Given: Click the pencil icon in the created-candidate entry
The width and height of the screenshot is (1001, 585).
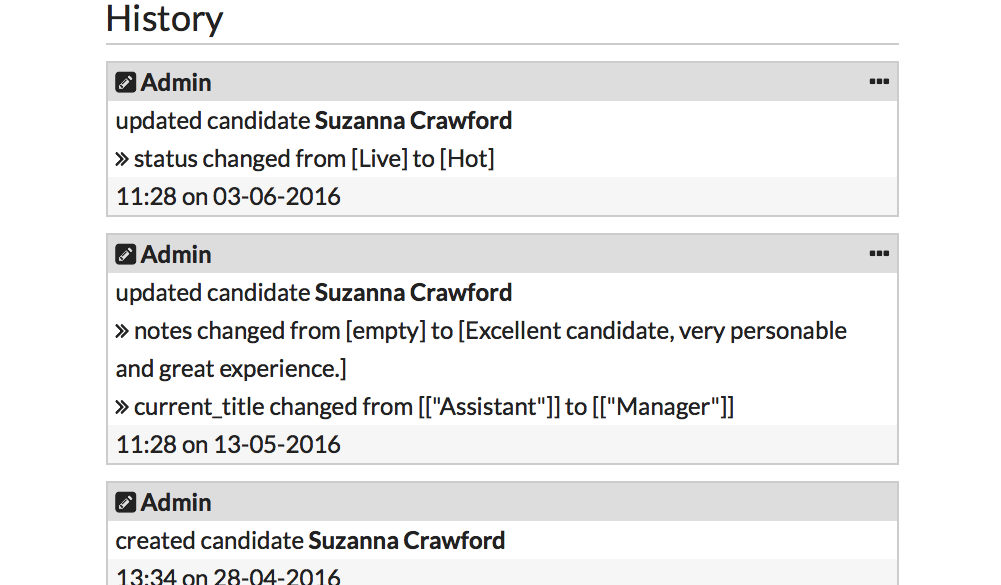Looking at the screenshot, I should [x=125, y=503].
